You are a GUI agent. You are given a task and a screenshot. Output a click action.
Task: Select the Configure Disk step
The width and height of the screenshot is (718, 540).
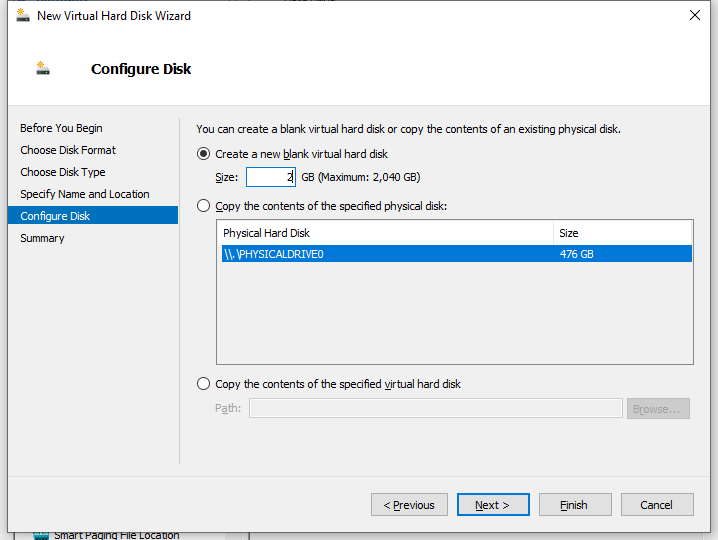[x=93, y=215]
